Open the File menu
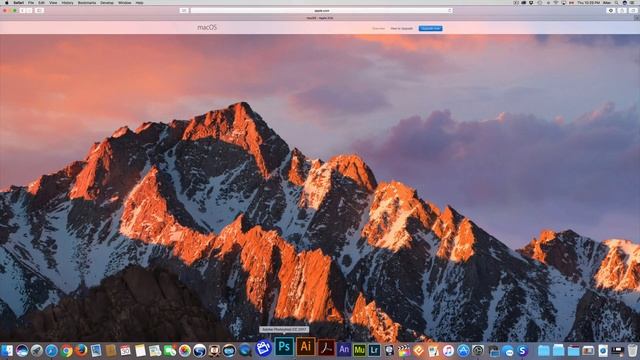Viewport: 640px width, 360px height. pyautogui.click(x=31, y=2)
